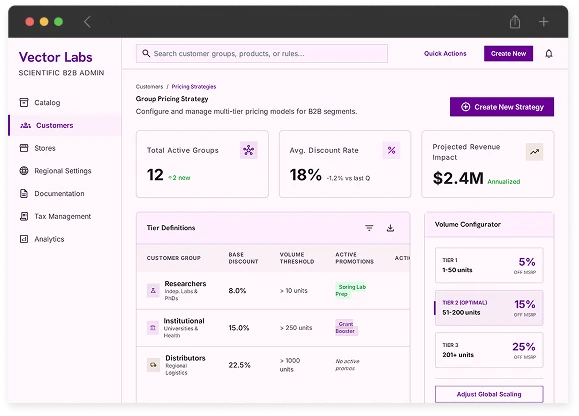Click the 15.0% base discount value
The width and height of the screenshot is (579, 416).
239,327
